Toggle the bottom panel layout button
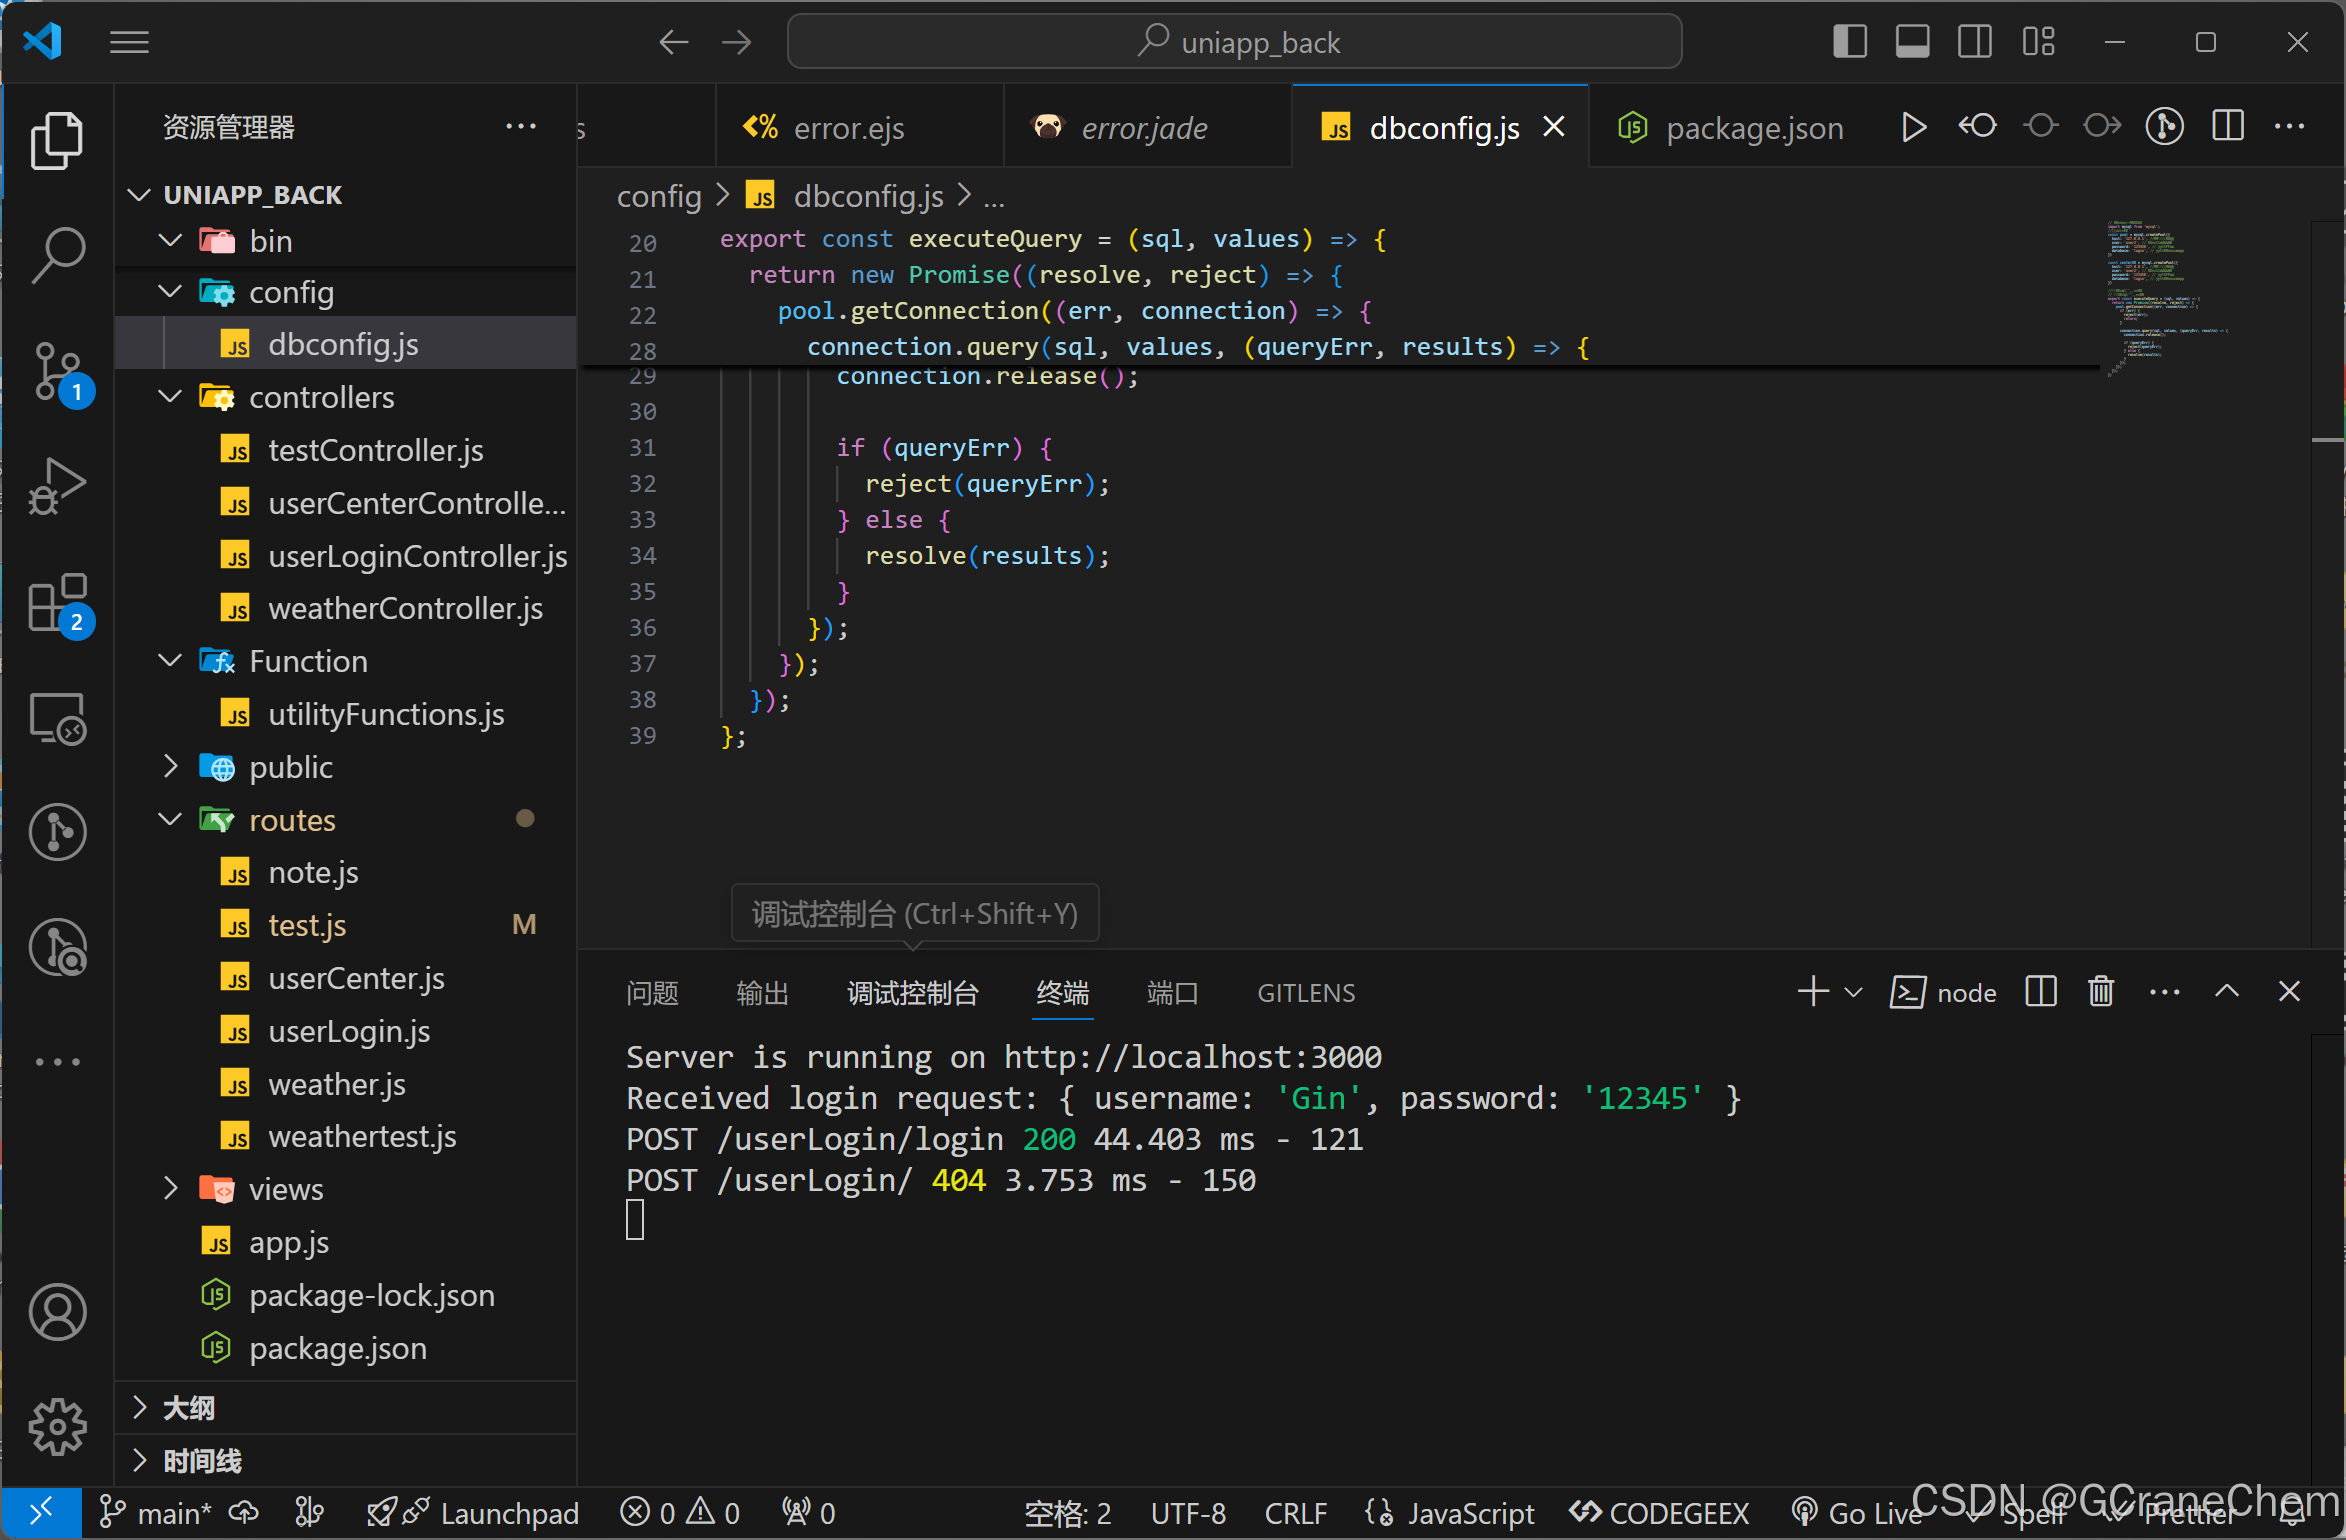The image size is (2346, 1540). pos(1912,42)
